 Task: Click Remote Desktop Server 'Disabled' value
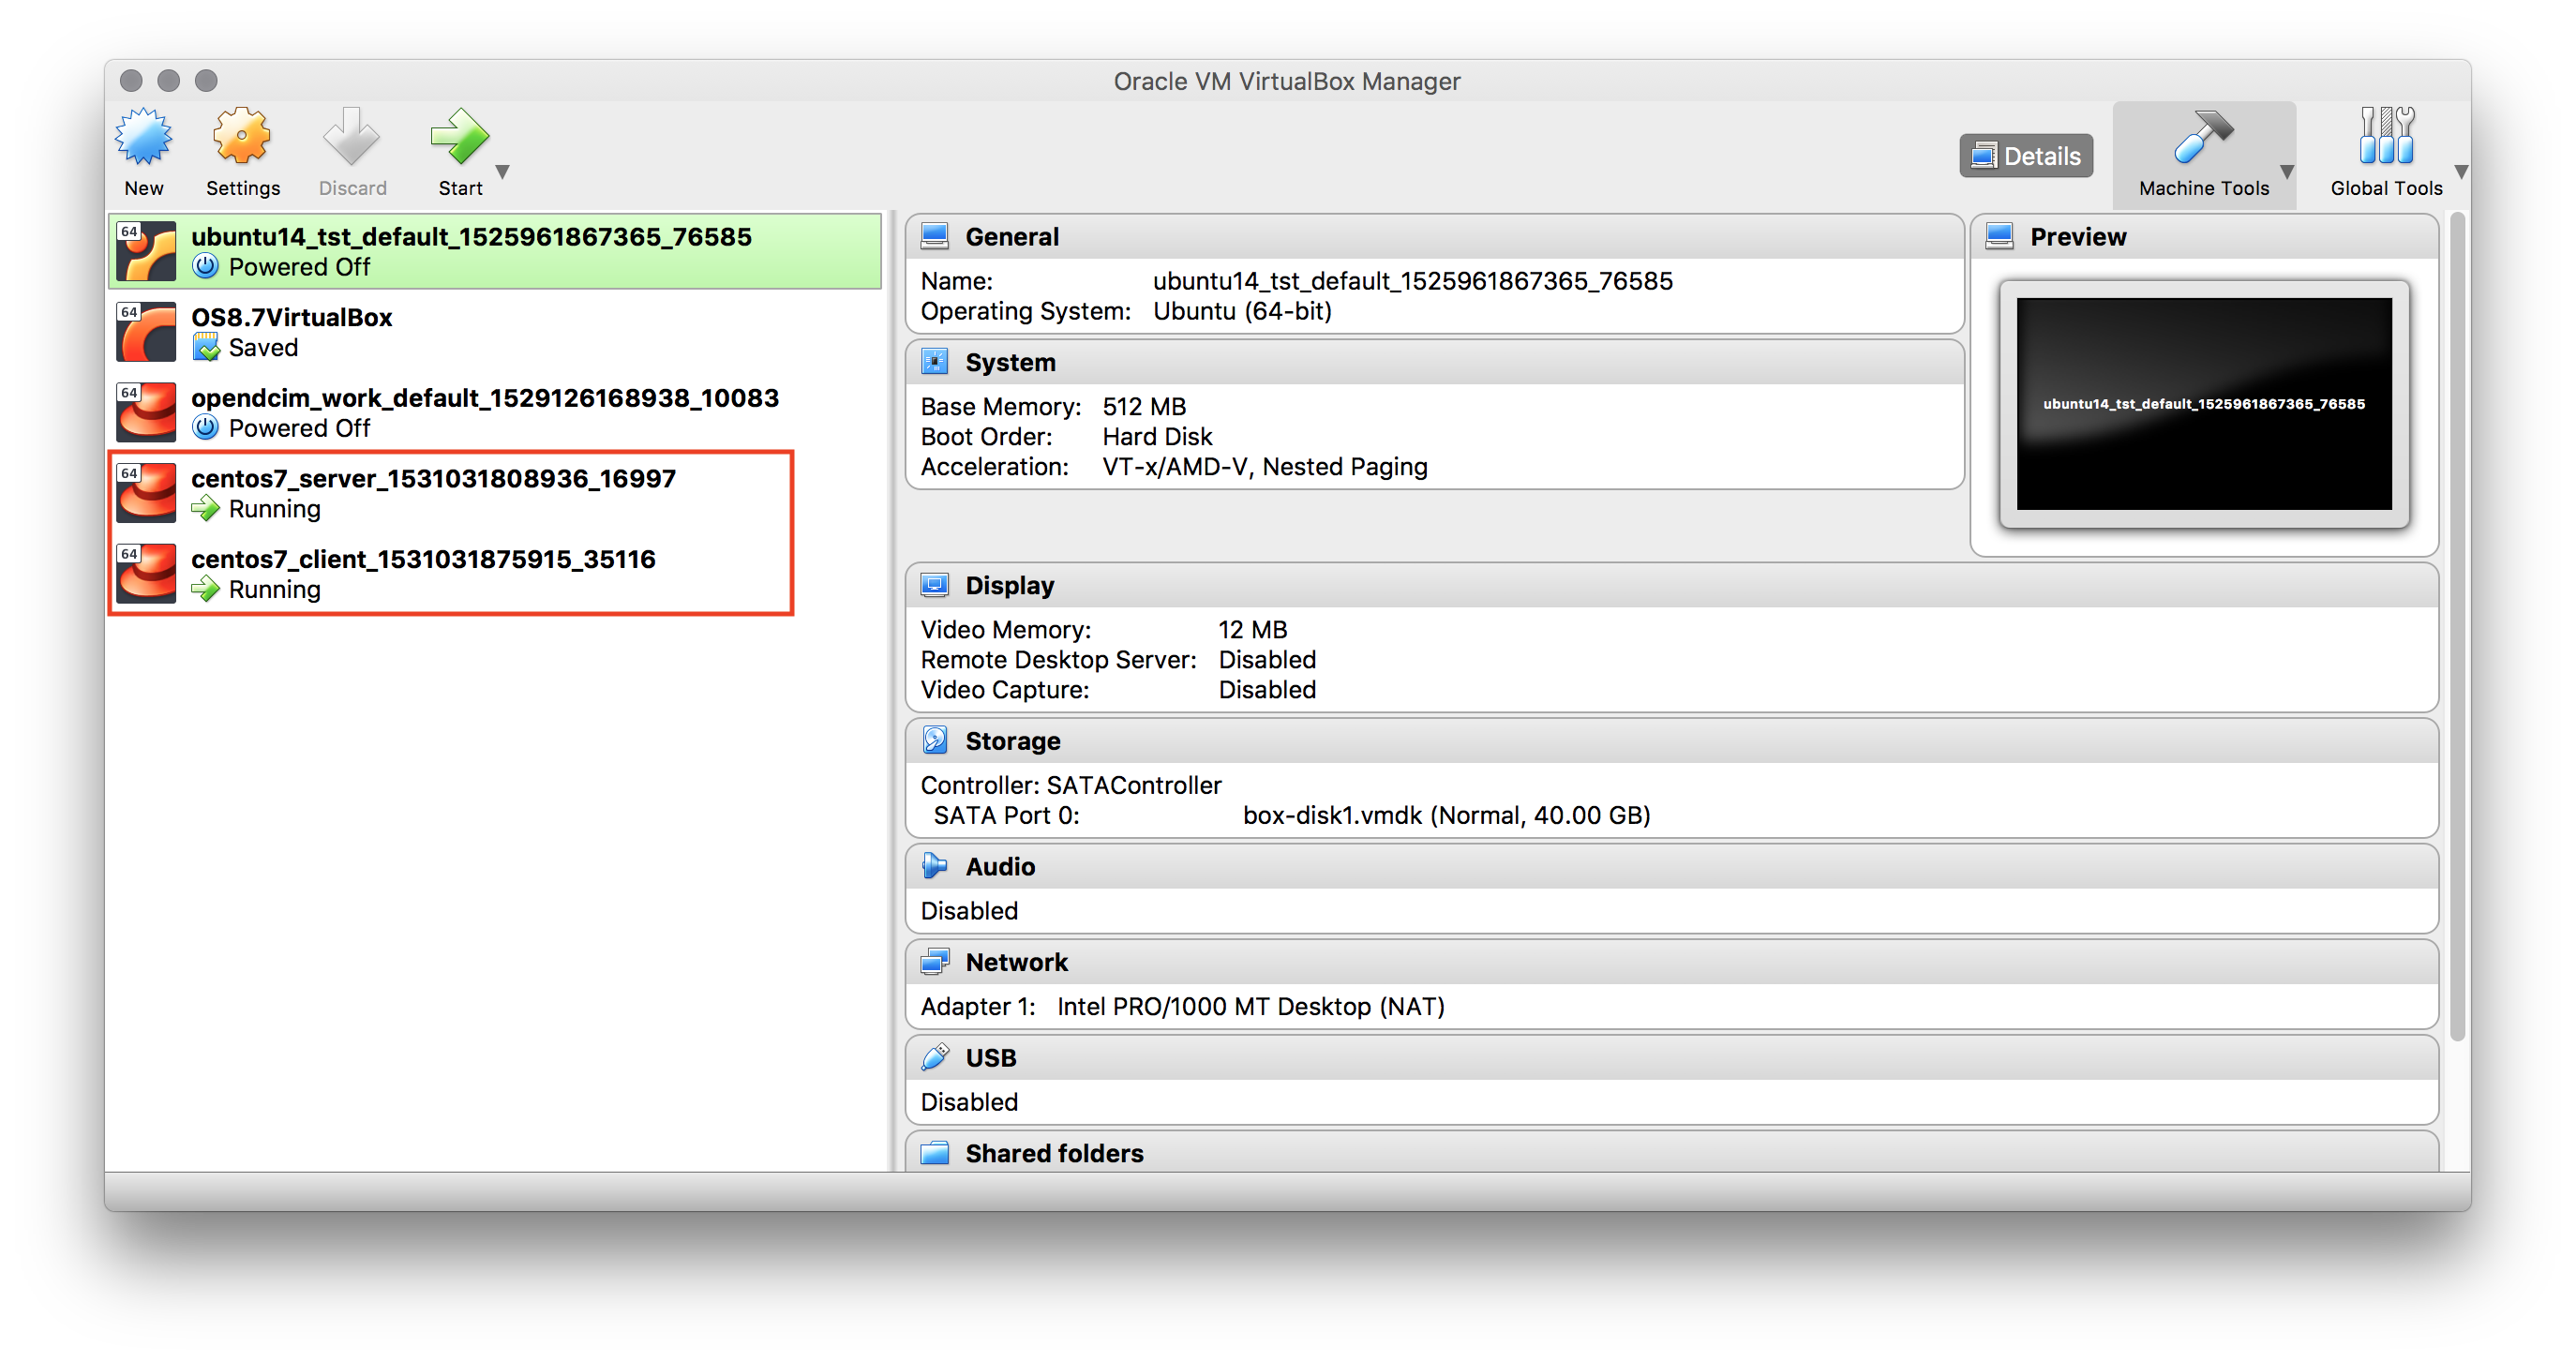point(1266,660)
